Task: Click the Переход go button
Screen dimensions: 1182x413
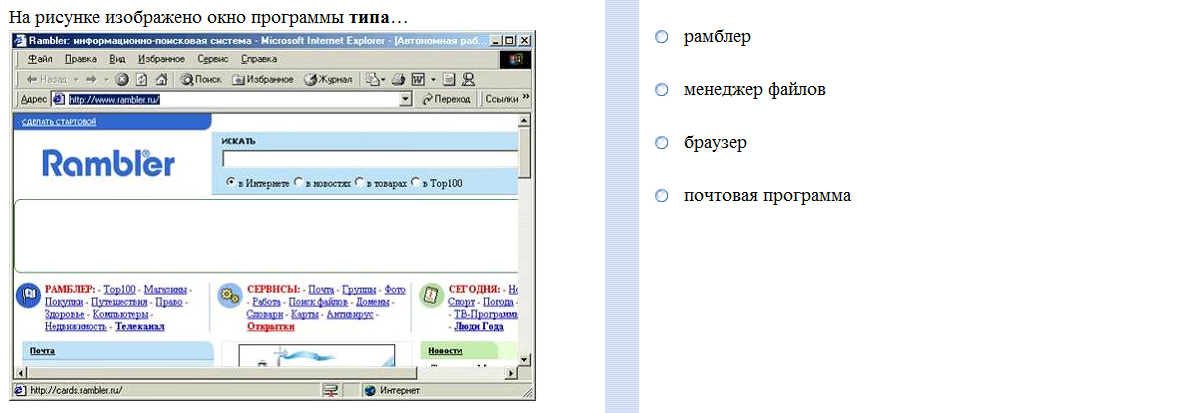Action: 447,99
